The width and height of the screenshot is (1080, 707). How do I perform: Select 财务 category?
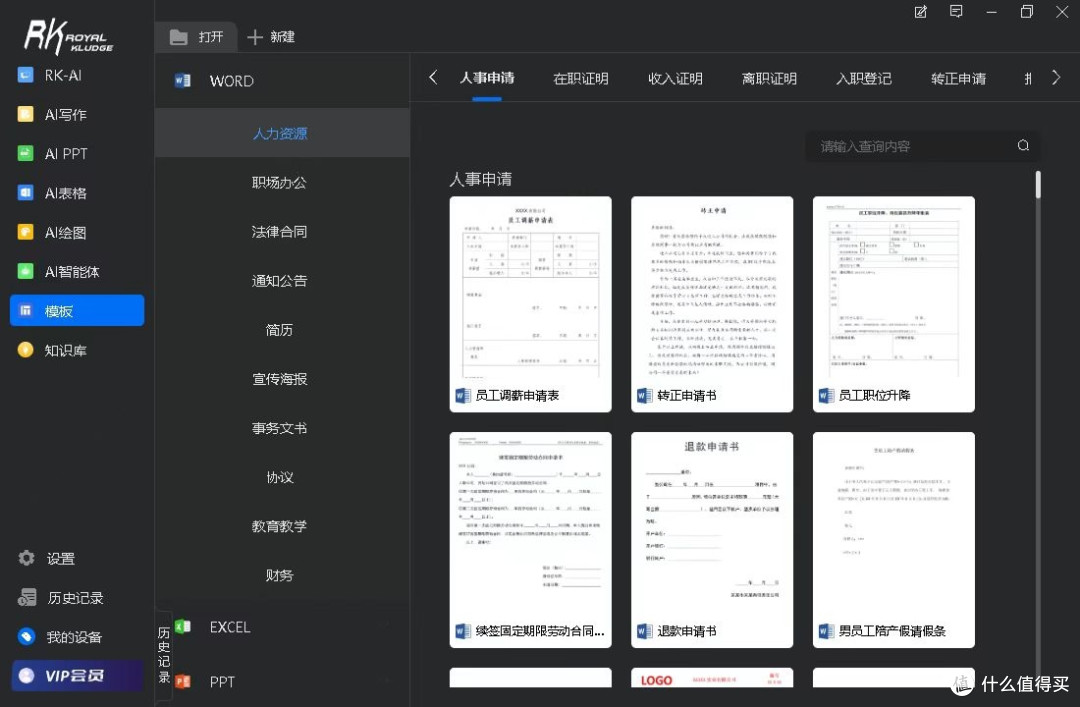pyautogui.click(x=279, y=575)
